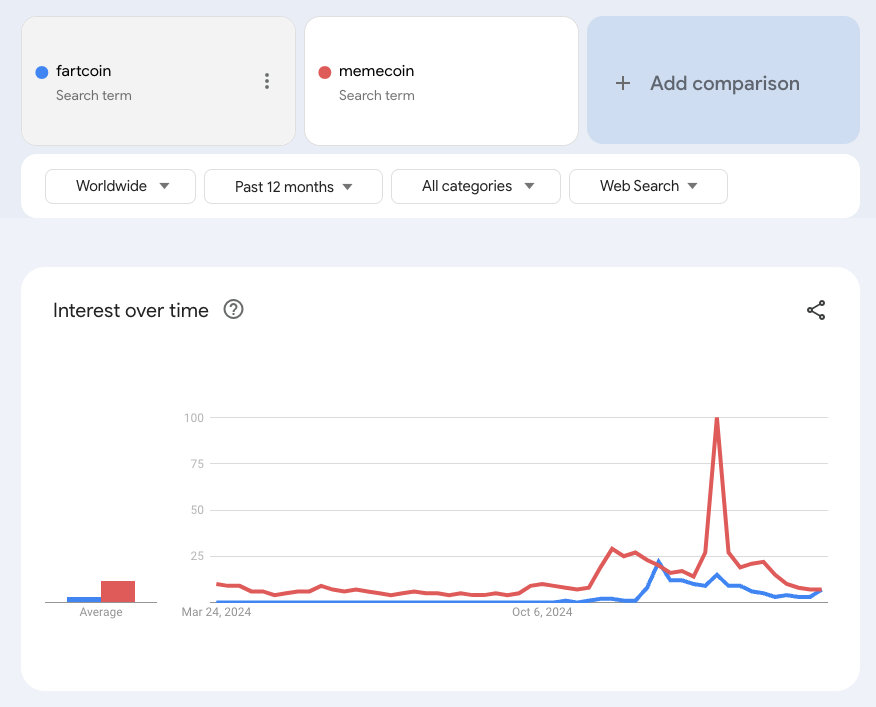876x707 pixels.
Task: Click the Interest over time heading
Action: [x=131, y=310]
